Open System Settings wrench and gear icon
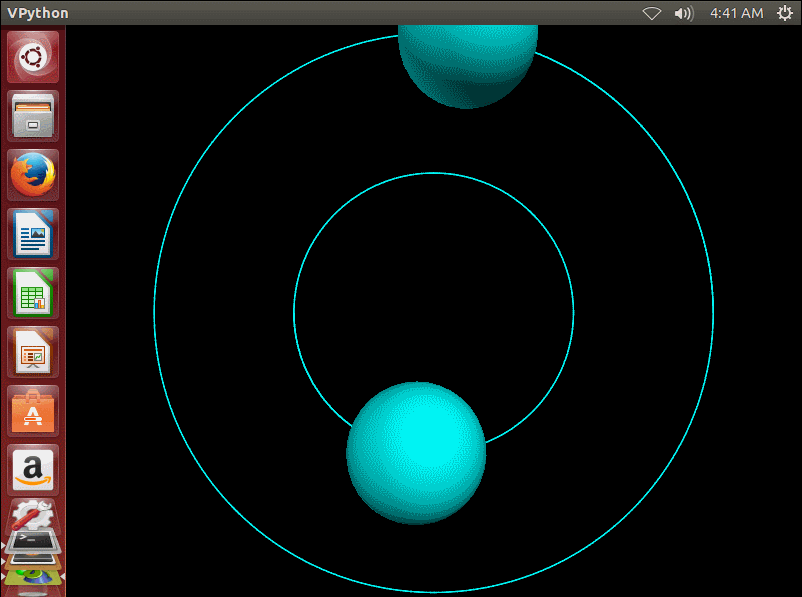802x597 pixels. pyautogui.click(x=32, y=514)
